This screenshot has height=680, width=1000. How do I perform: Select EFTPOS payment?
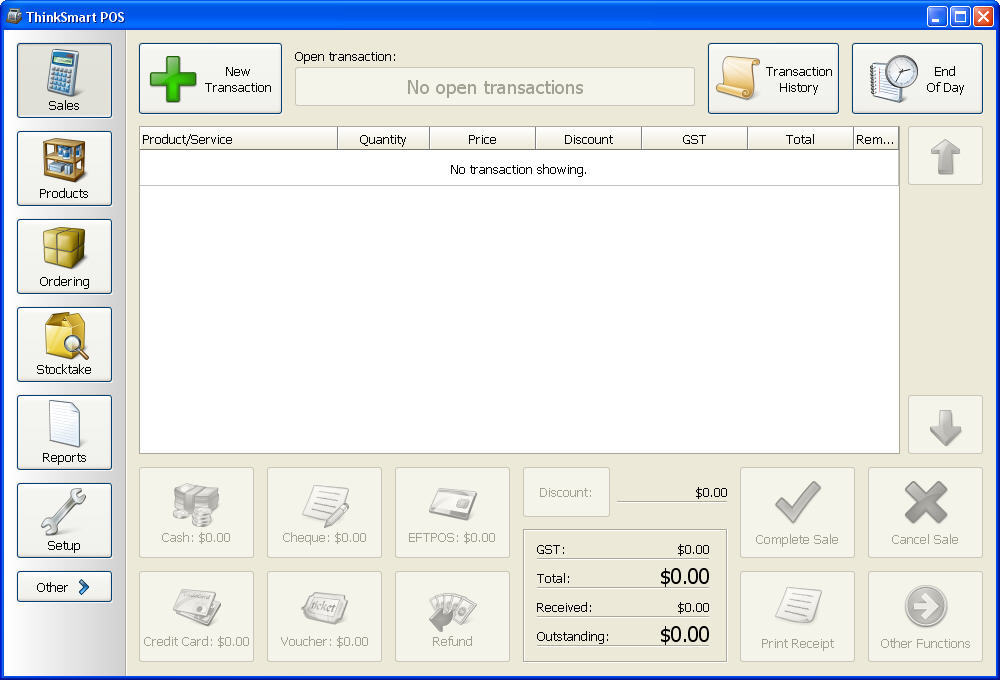tap(452, 512)
